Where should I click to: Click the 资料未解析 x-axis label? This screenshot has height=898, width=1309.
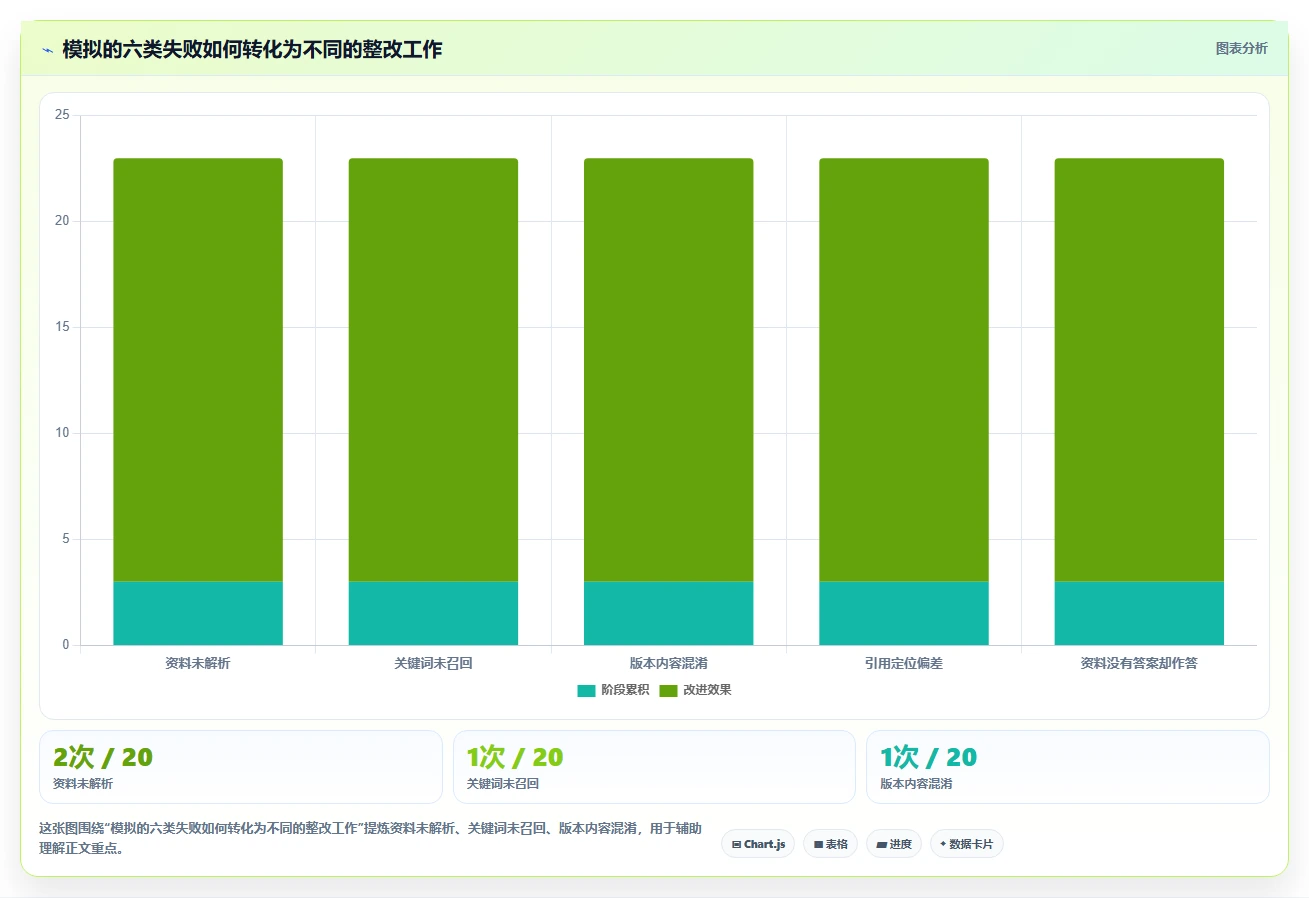tap(198, 663)
